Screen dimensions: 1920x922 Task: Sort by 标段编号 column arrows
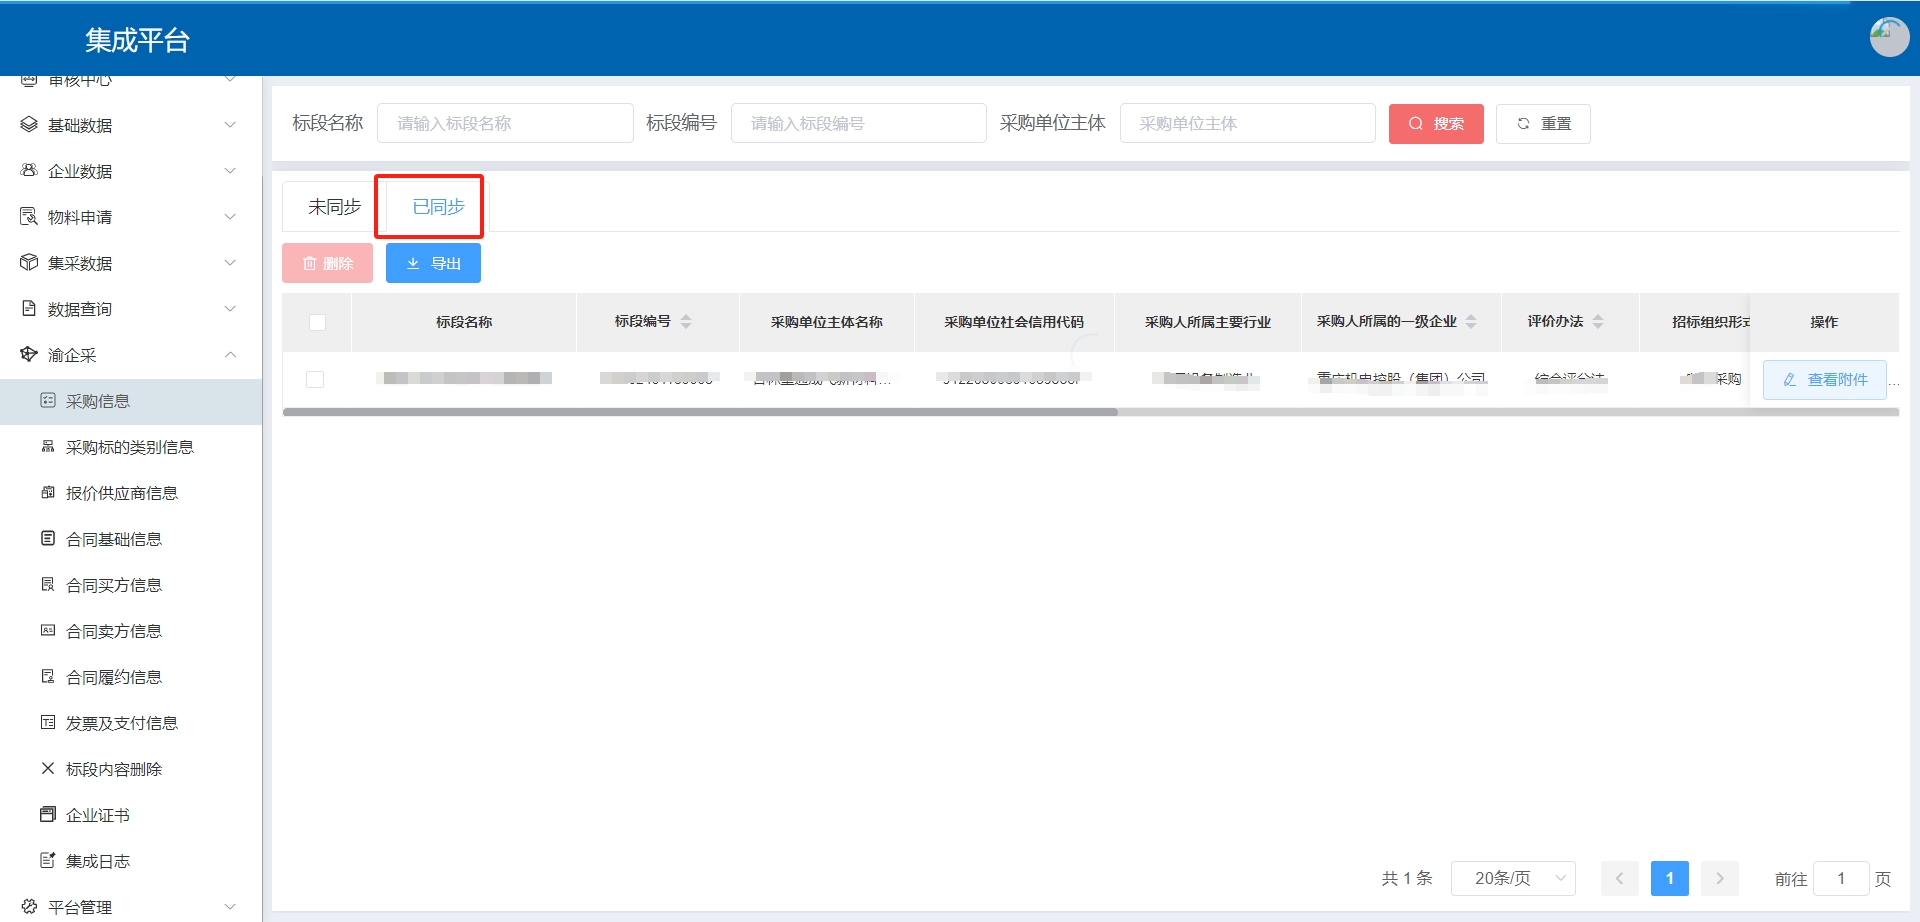[x=686, y=322]
